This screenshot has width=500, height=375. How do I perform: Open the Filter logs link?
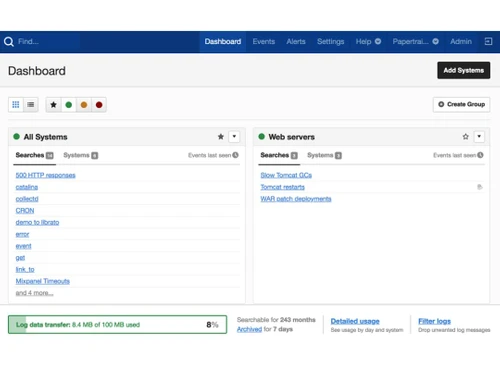434,321
